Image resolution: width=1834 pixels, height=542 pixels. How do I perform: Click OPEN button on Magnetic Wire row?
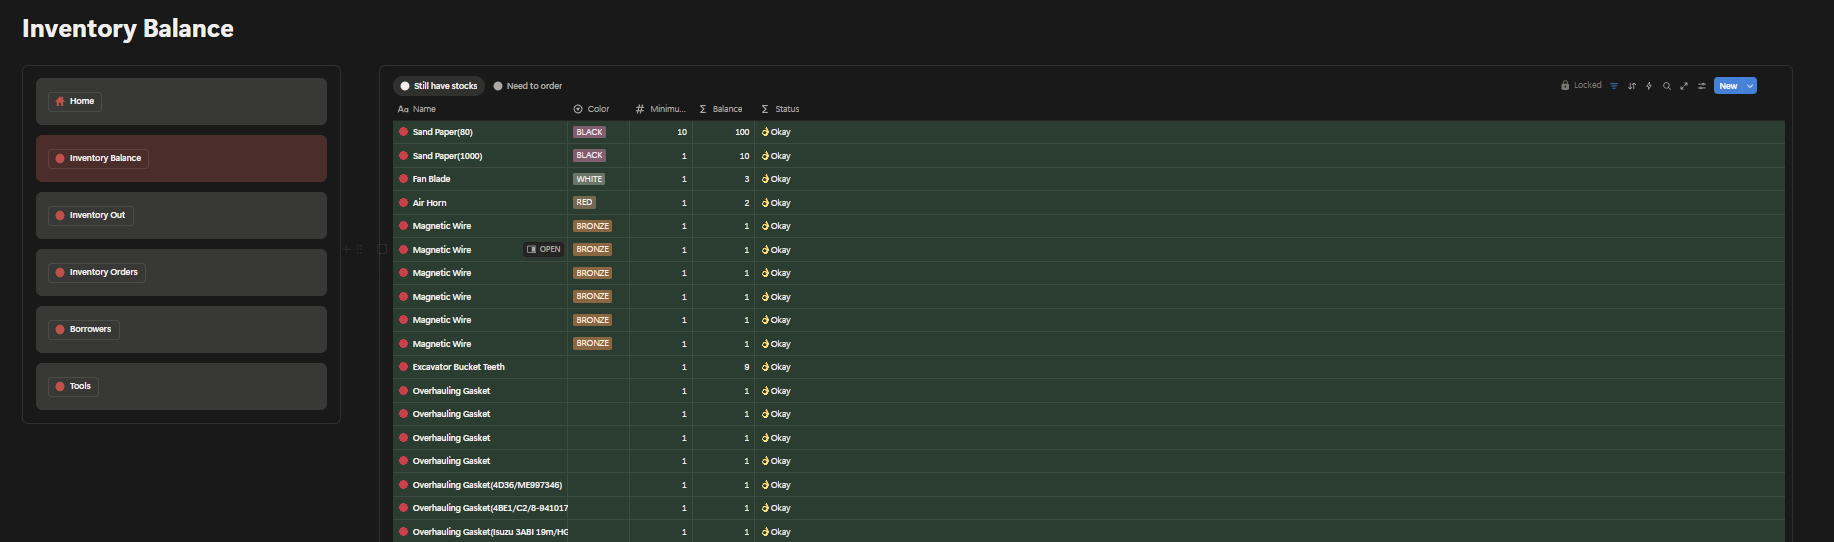pyautogui.click(x=544, y=249)
